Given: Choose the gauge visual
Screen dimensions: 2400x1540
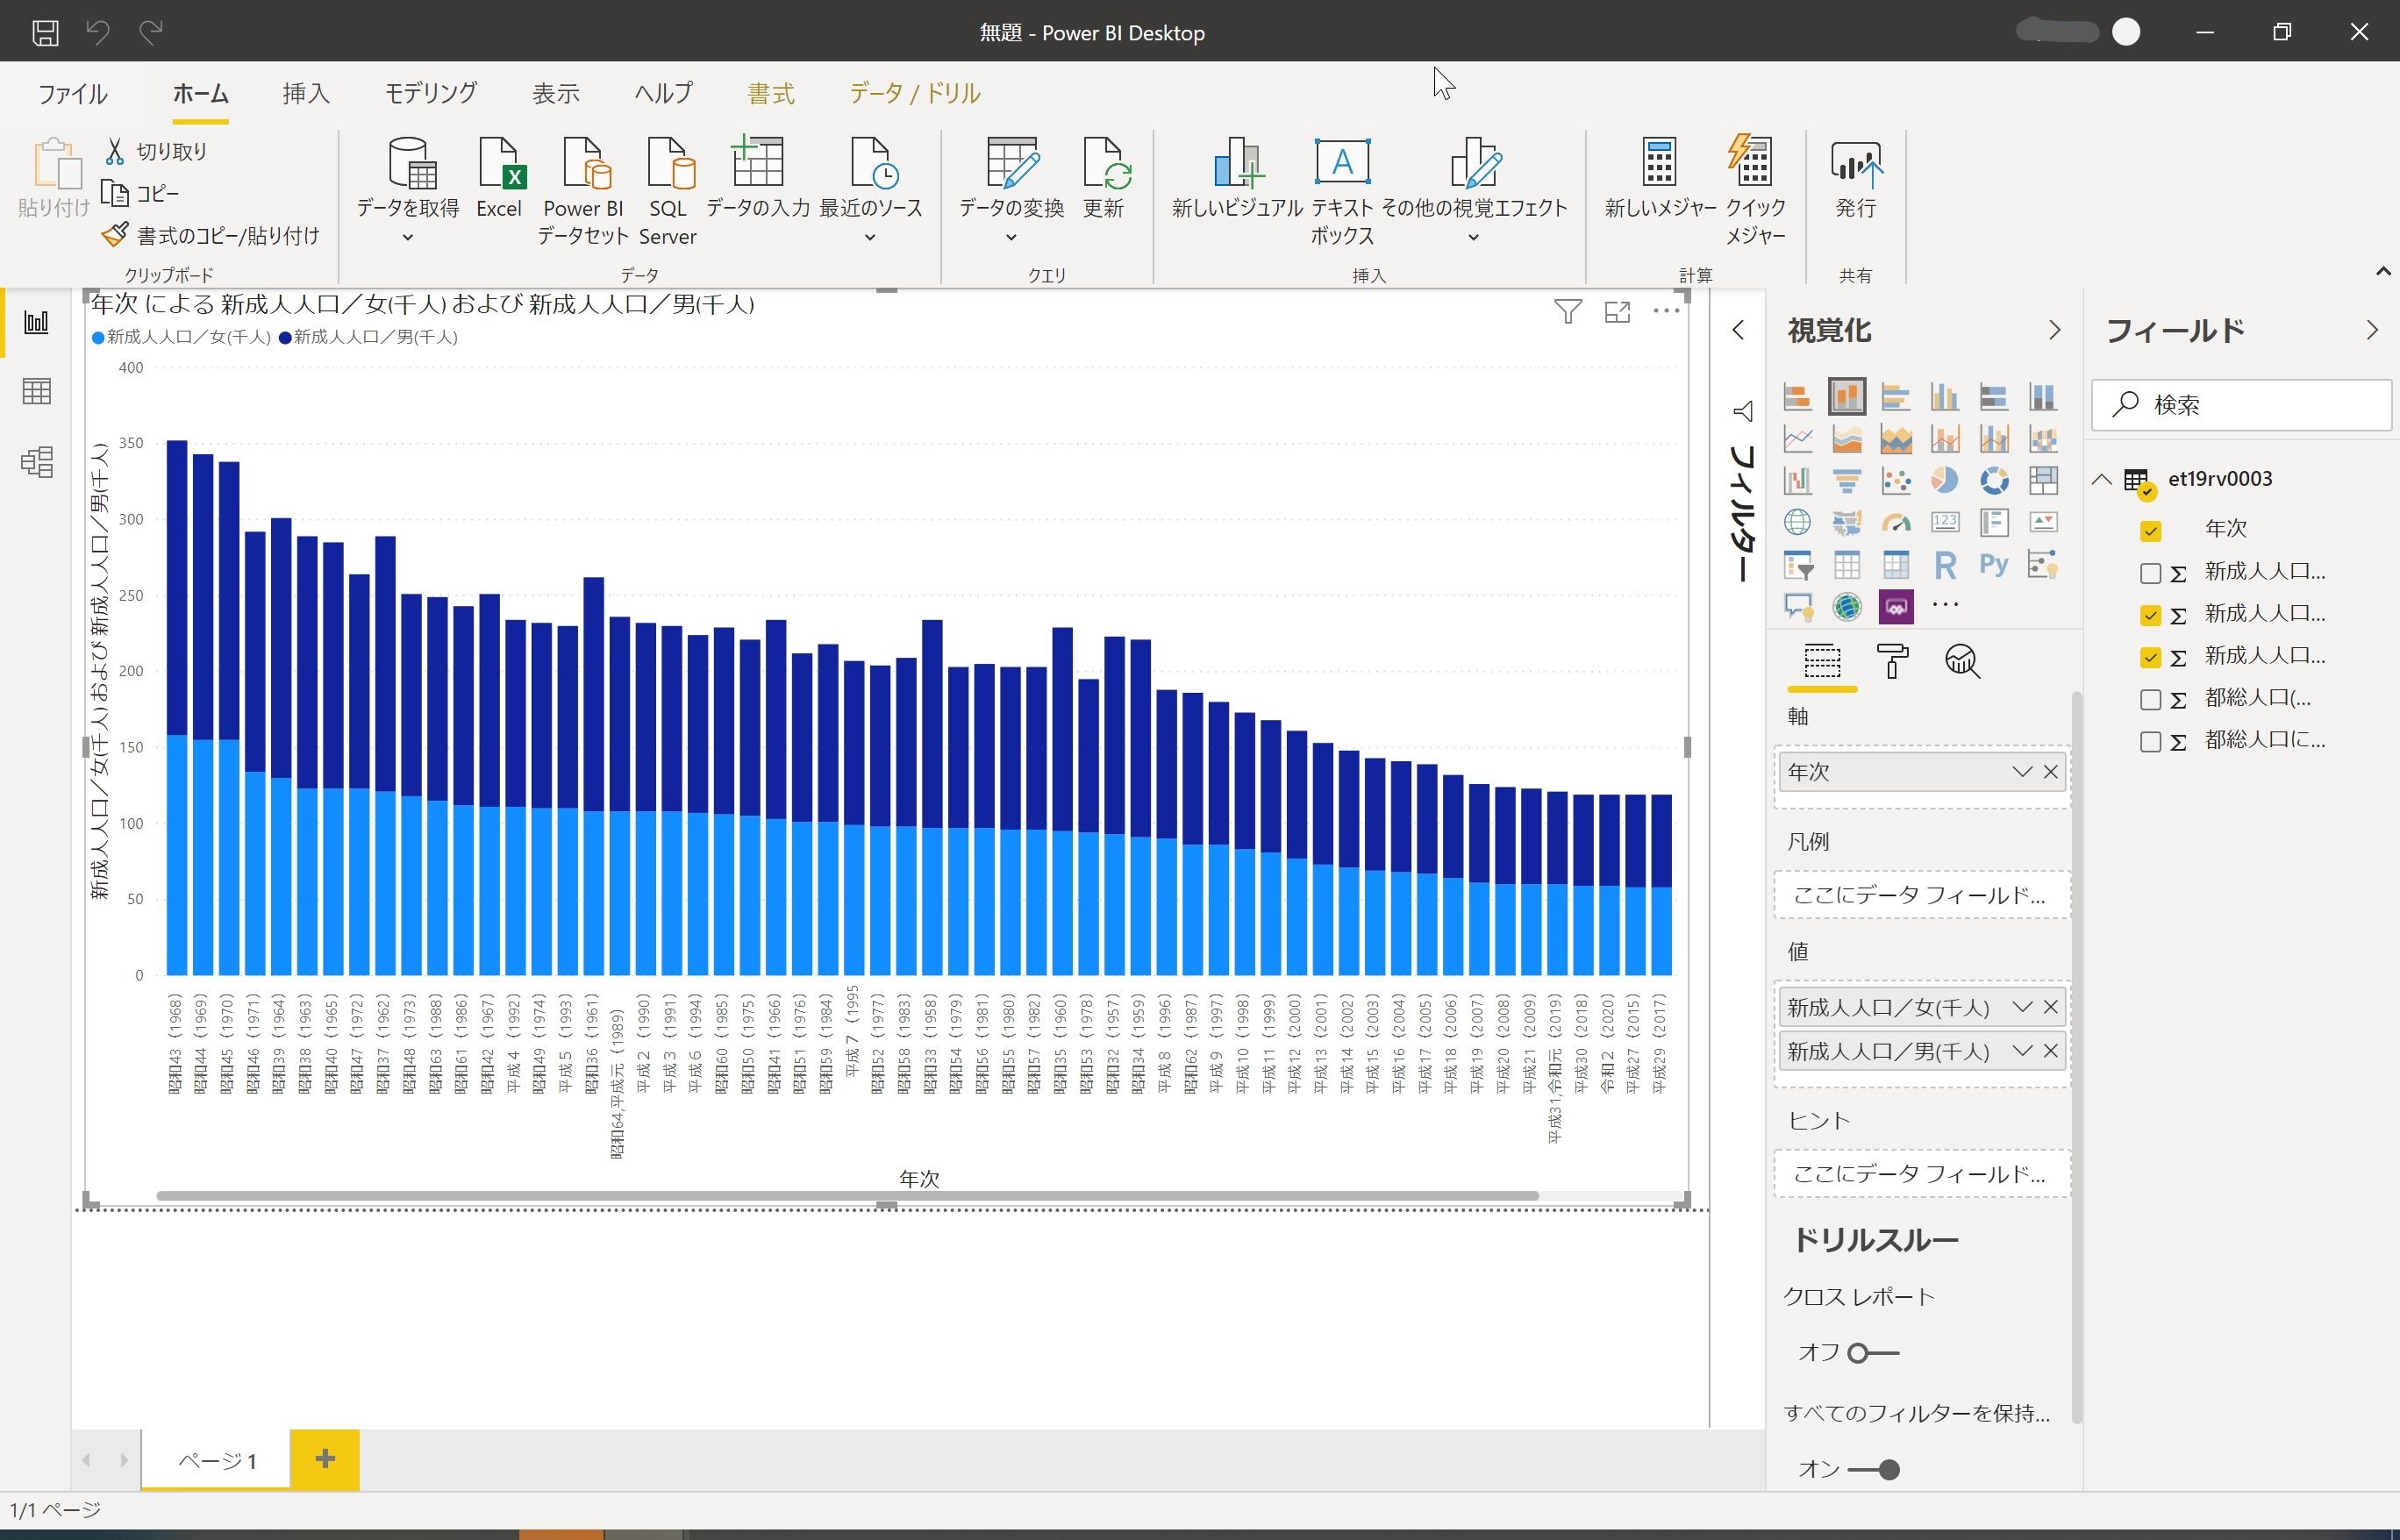Looking at the screenshot, I should (x=1895, y=523).
